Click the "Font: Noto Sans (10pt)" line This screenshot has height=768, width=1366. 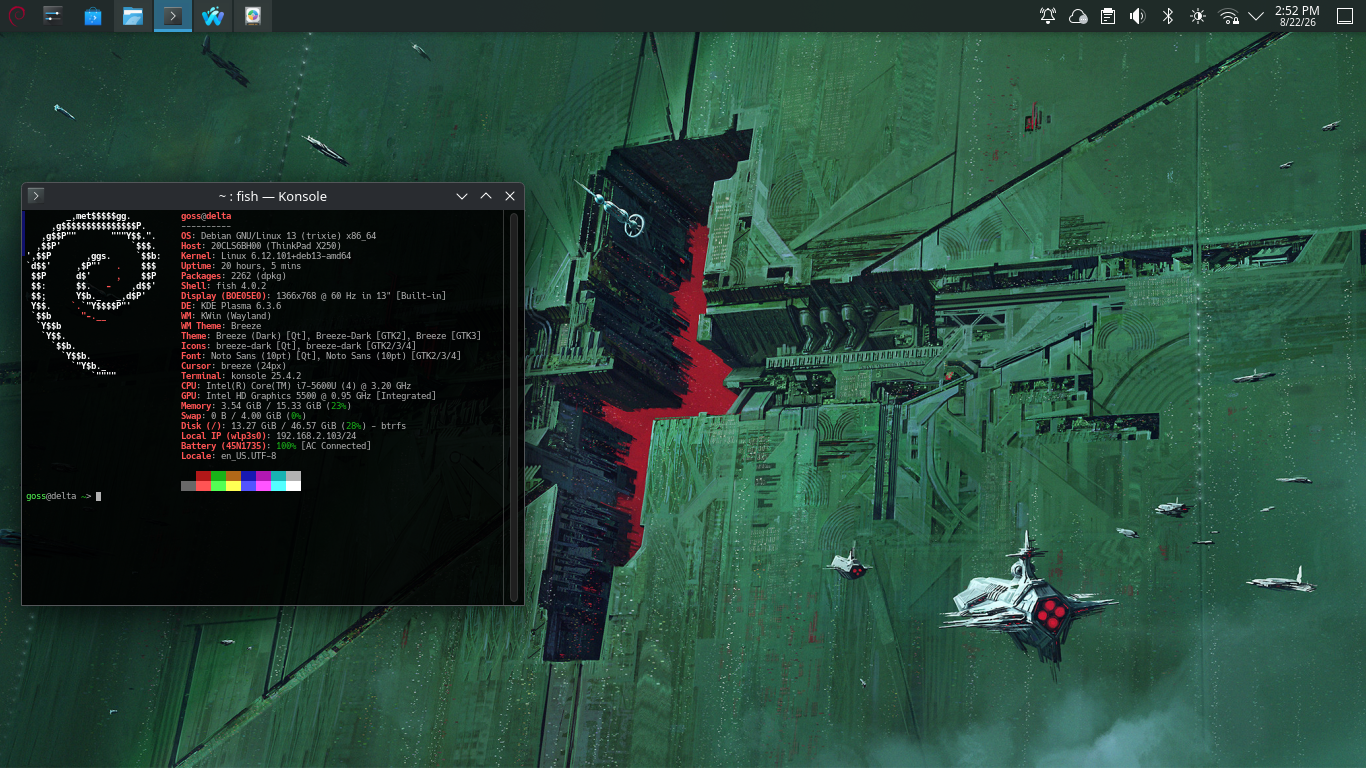pyautogui.click(x=321, y=356)
